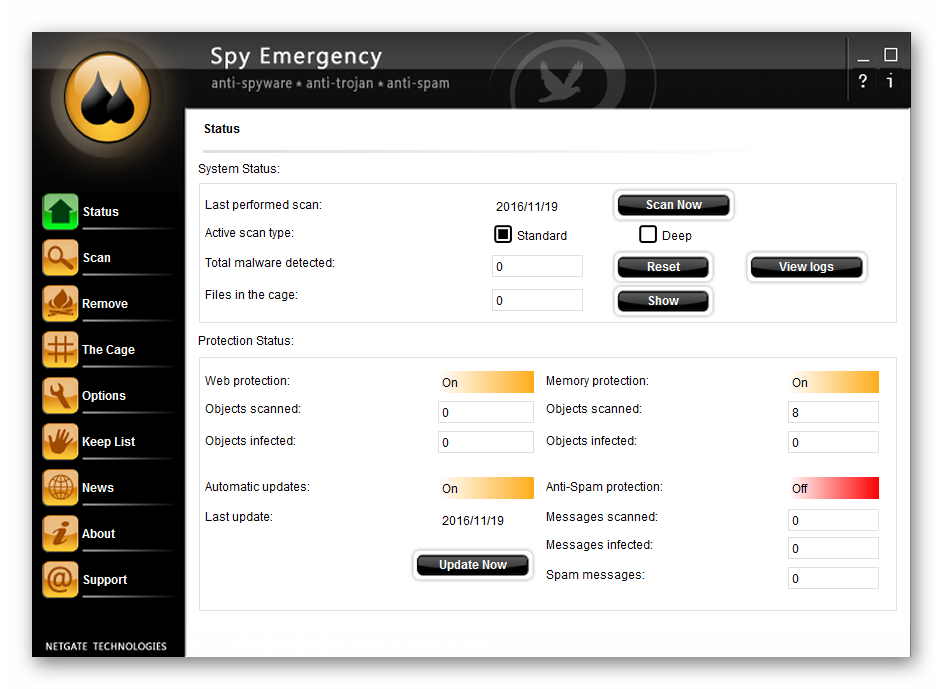Open the About section label
This screenshot has height=689, width=943.
click(x=98, y=533)
